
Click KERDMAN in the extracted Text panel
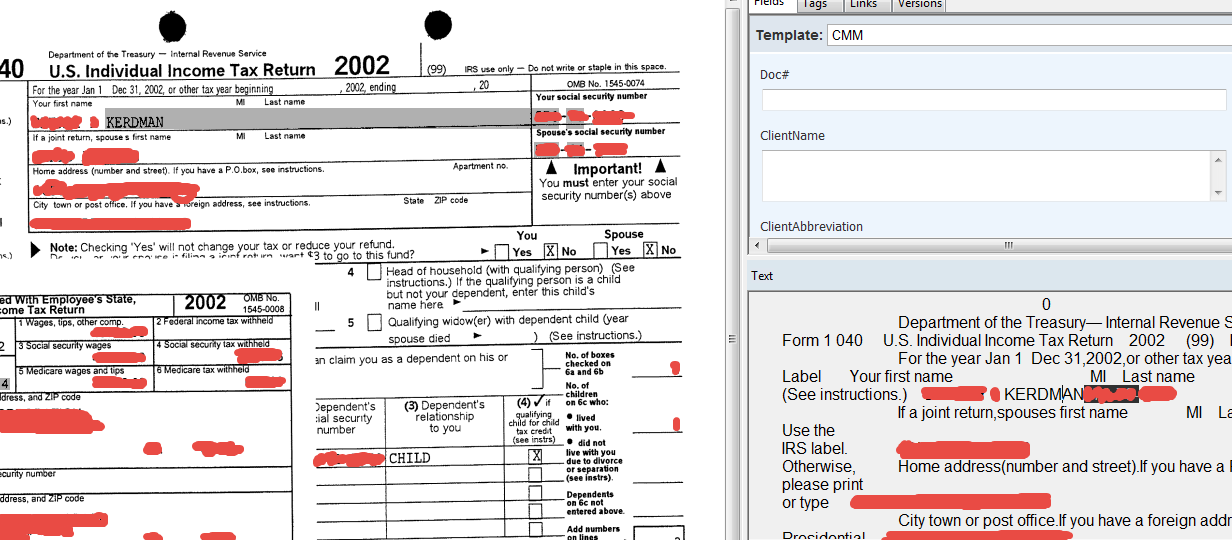pyautogui.click(x=1044, y=394)
